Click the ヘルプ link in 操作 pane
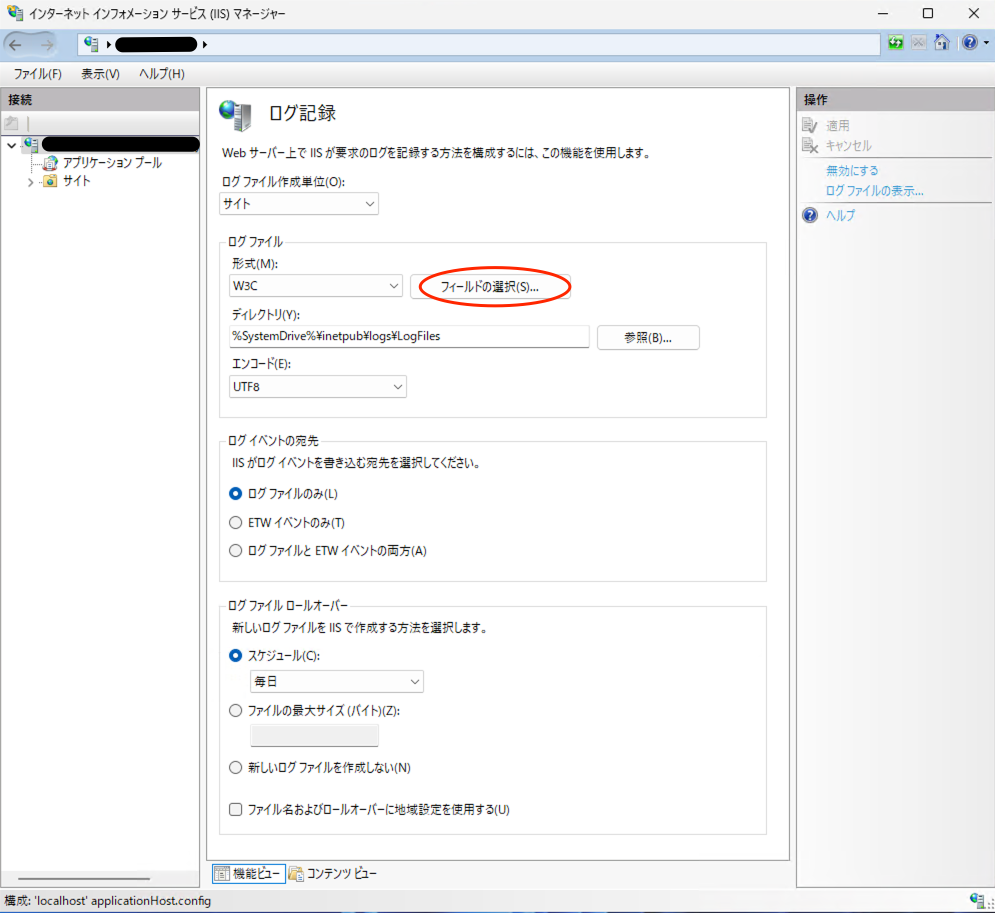This screenshot has height=913, width=995. pos(840,216)
